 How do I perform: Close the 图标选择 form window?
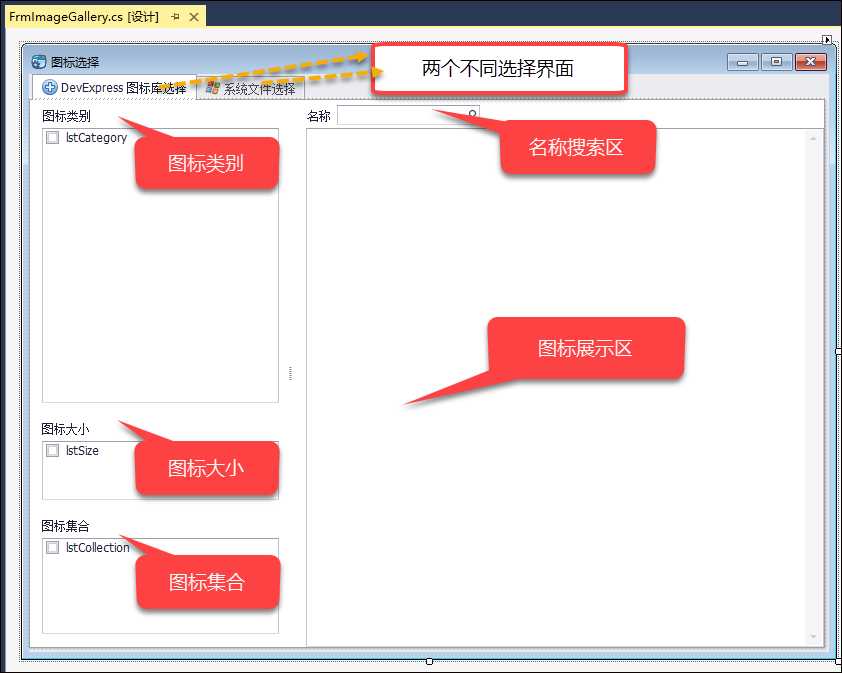pyautogui.click(x=810, y=62)
